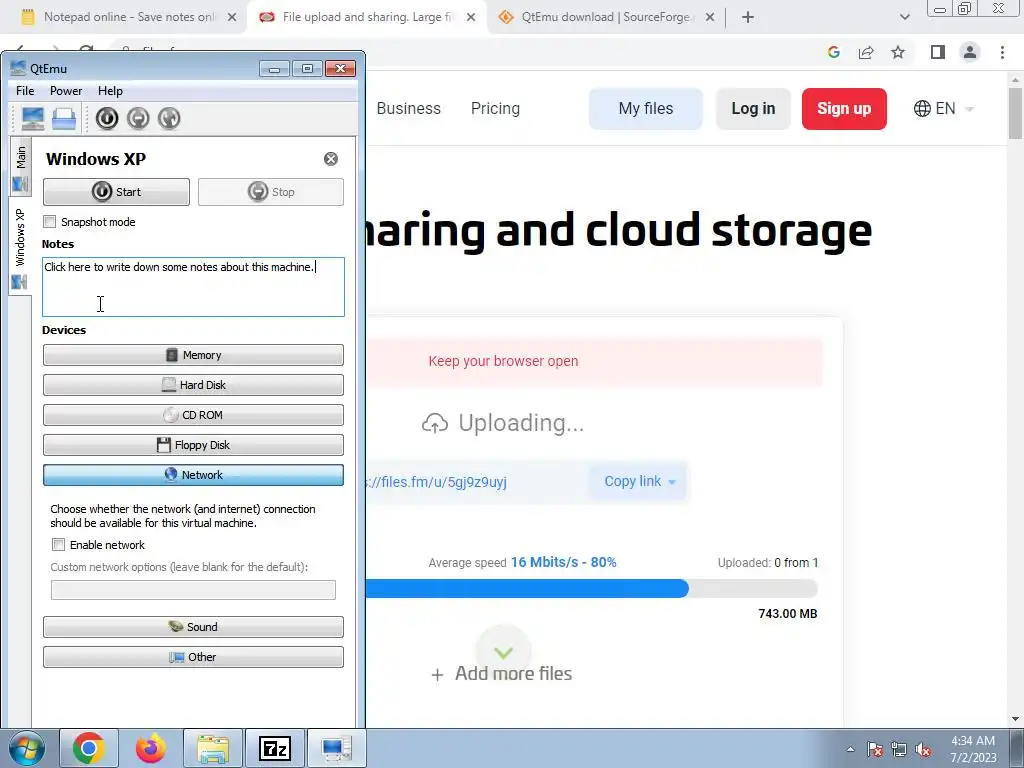Click Add more files
This screenshot has width=1024, height=768.
pyautogui.click(x=502, y=673)
